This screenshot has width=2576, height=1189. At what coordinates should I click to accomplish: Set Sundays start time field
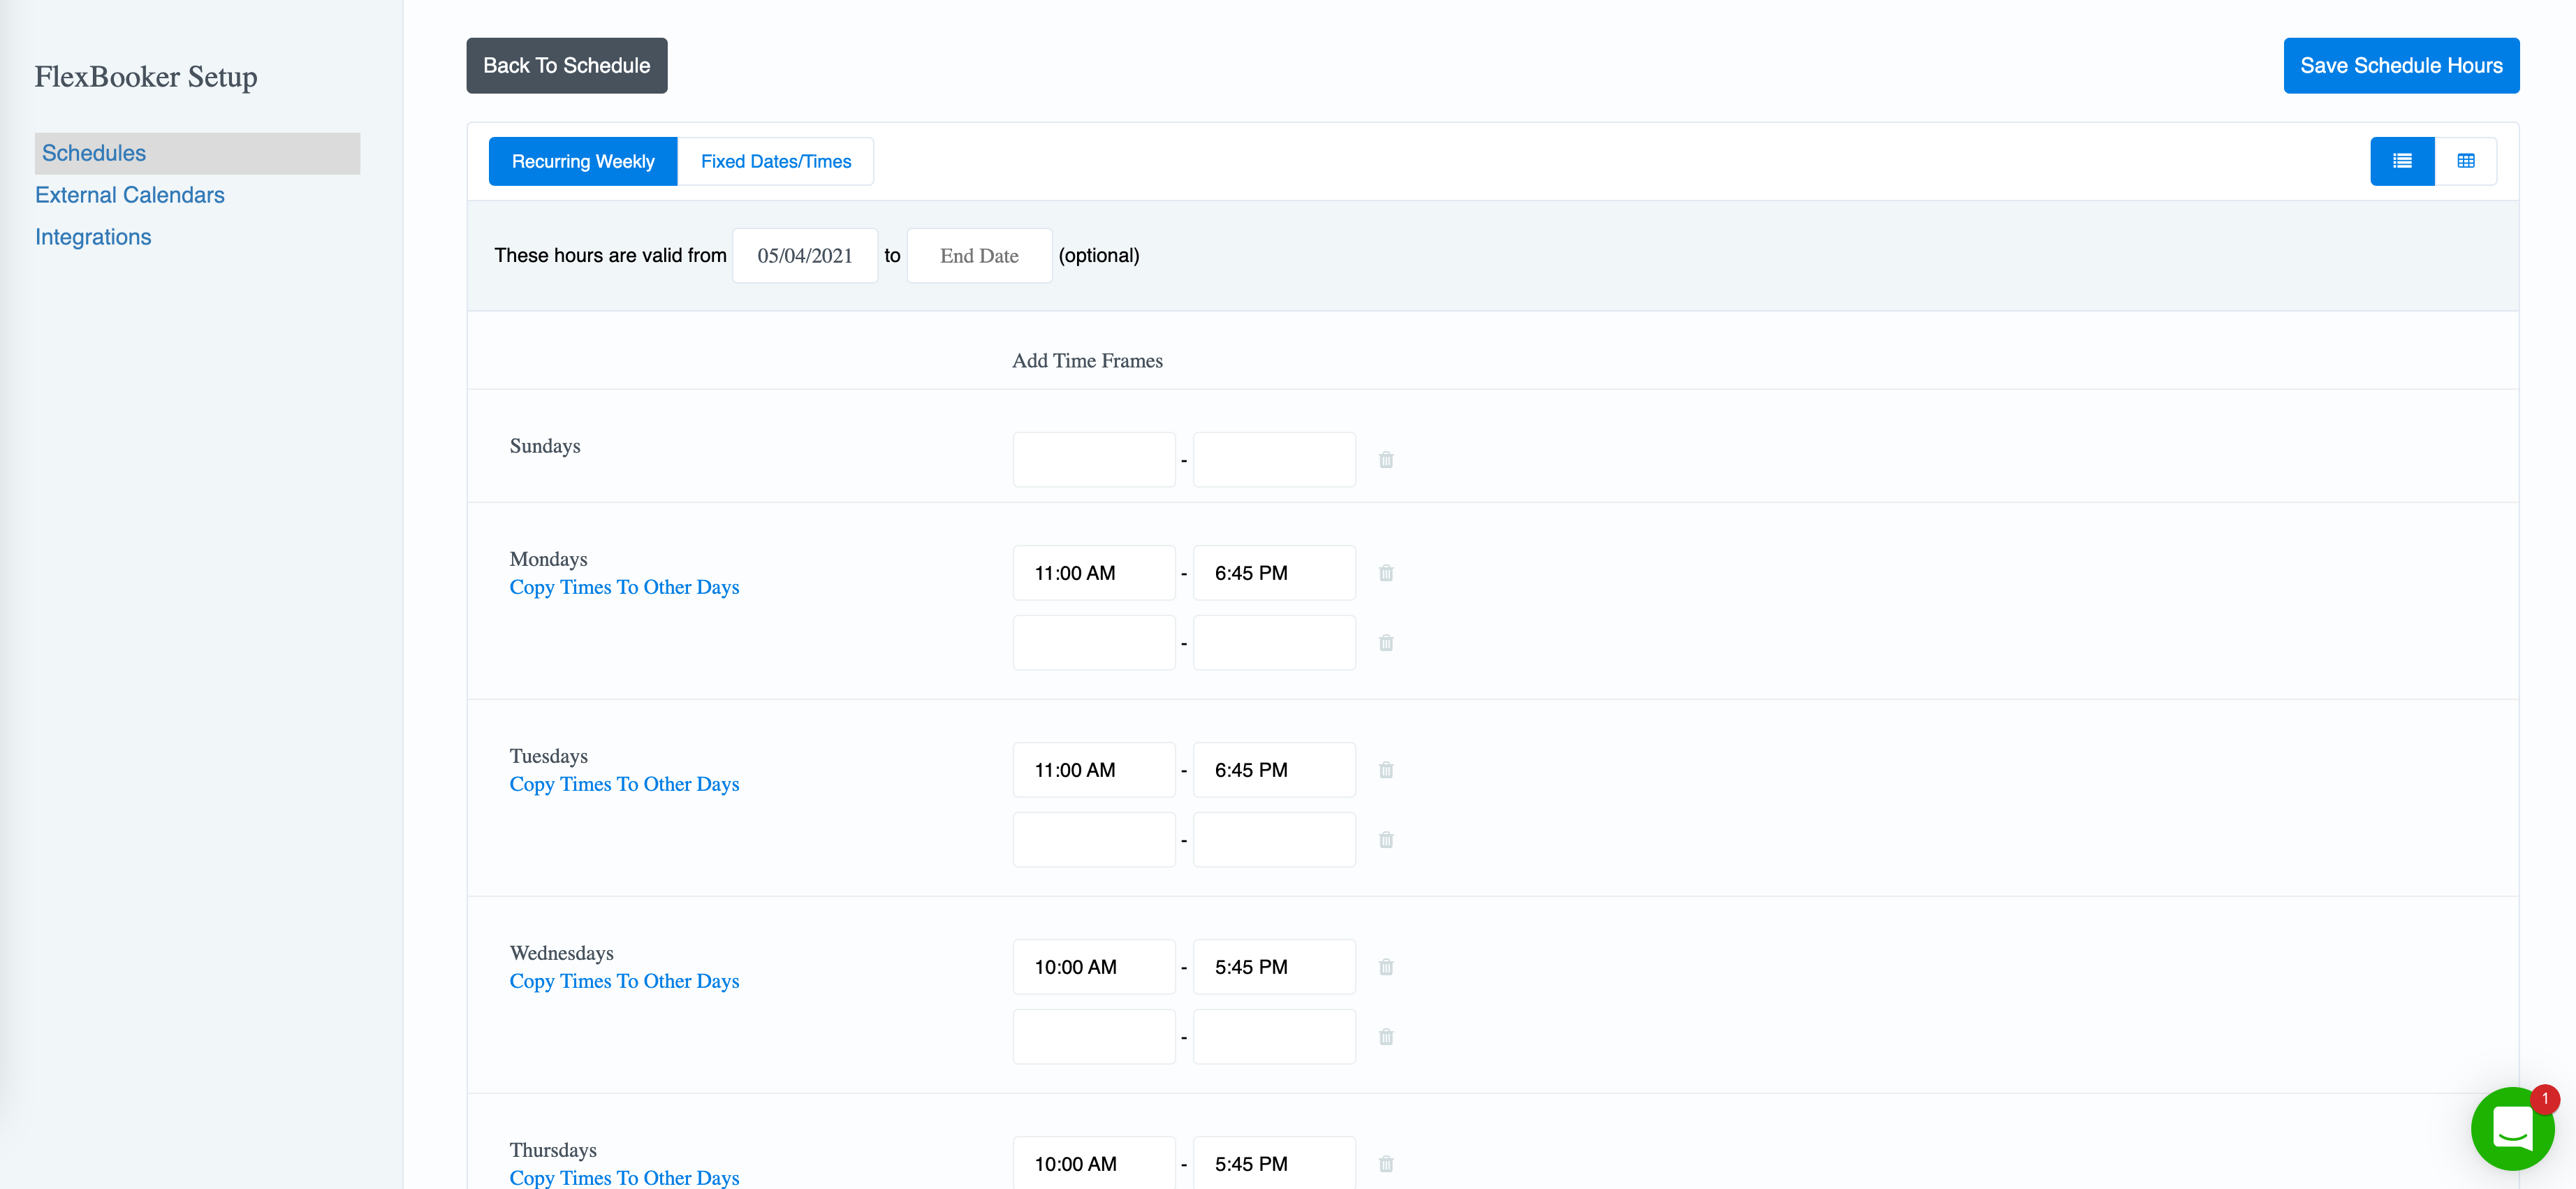[1094, 460]
